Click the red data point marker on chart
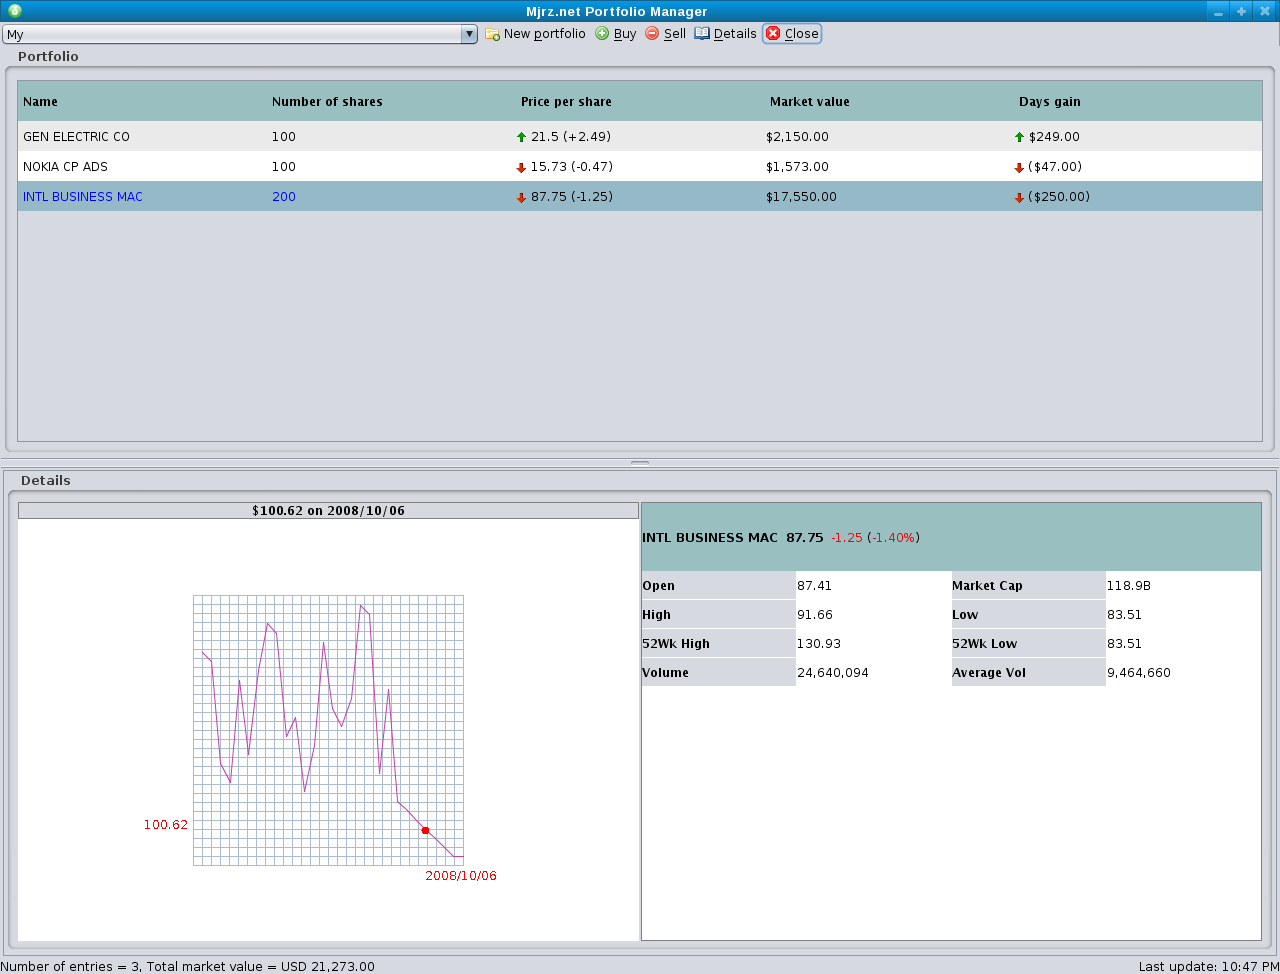1280x974 pixels. pyautogui.click(x=425, y=830)
